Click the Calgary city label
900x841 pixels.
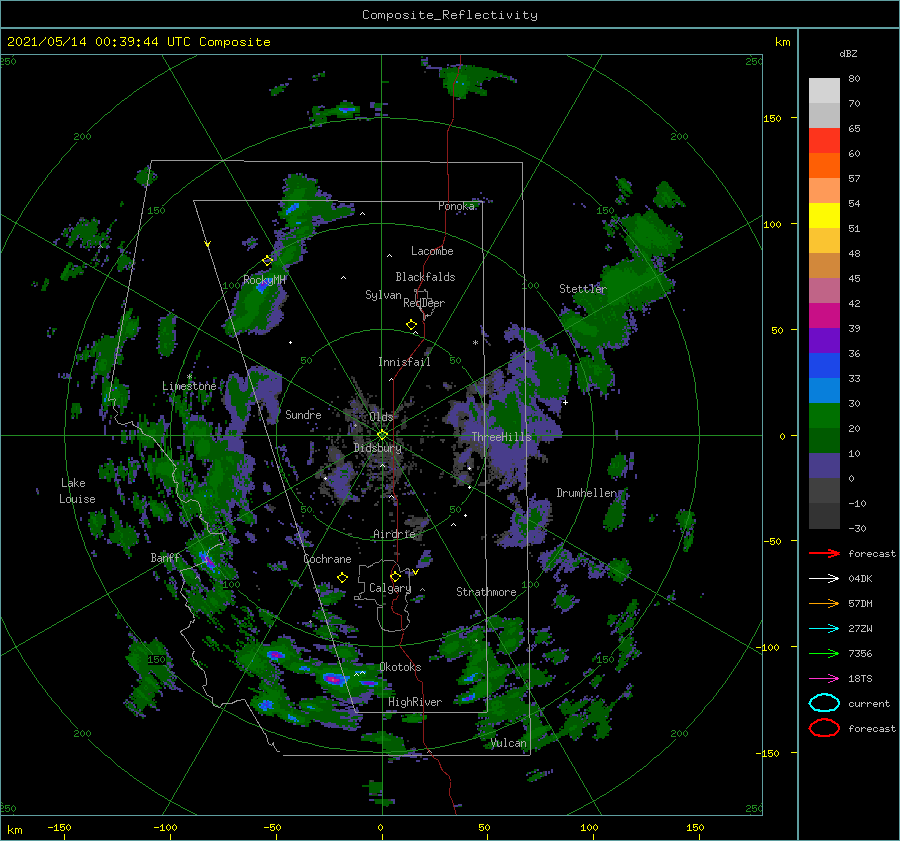pos(390,588)
